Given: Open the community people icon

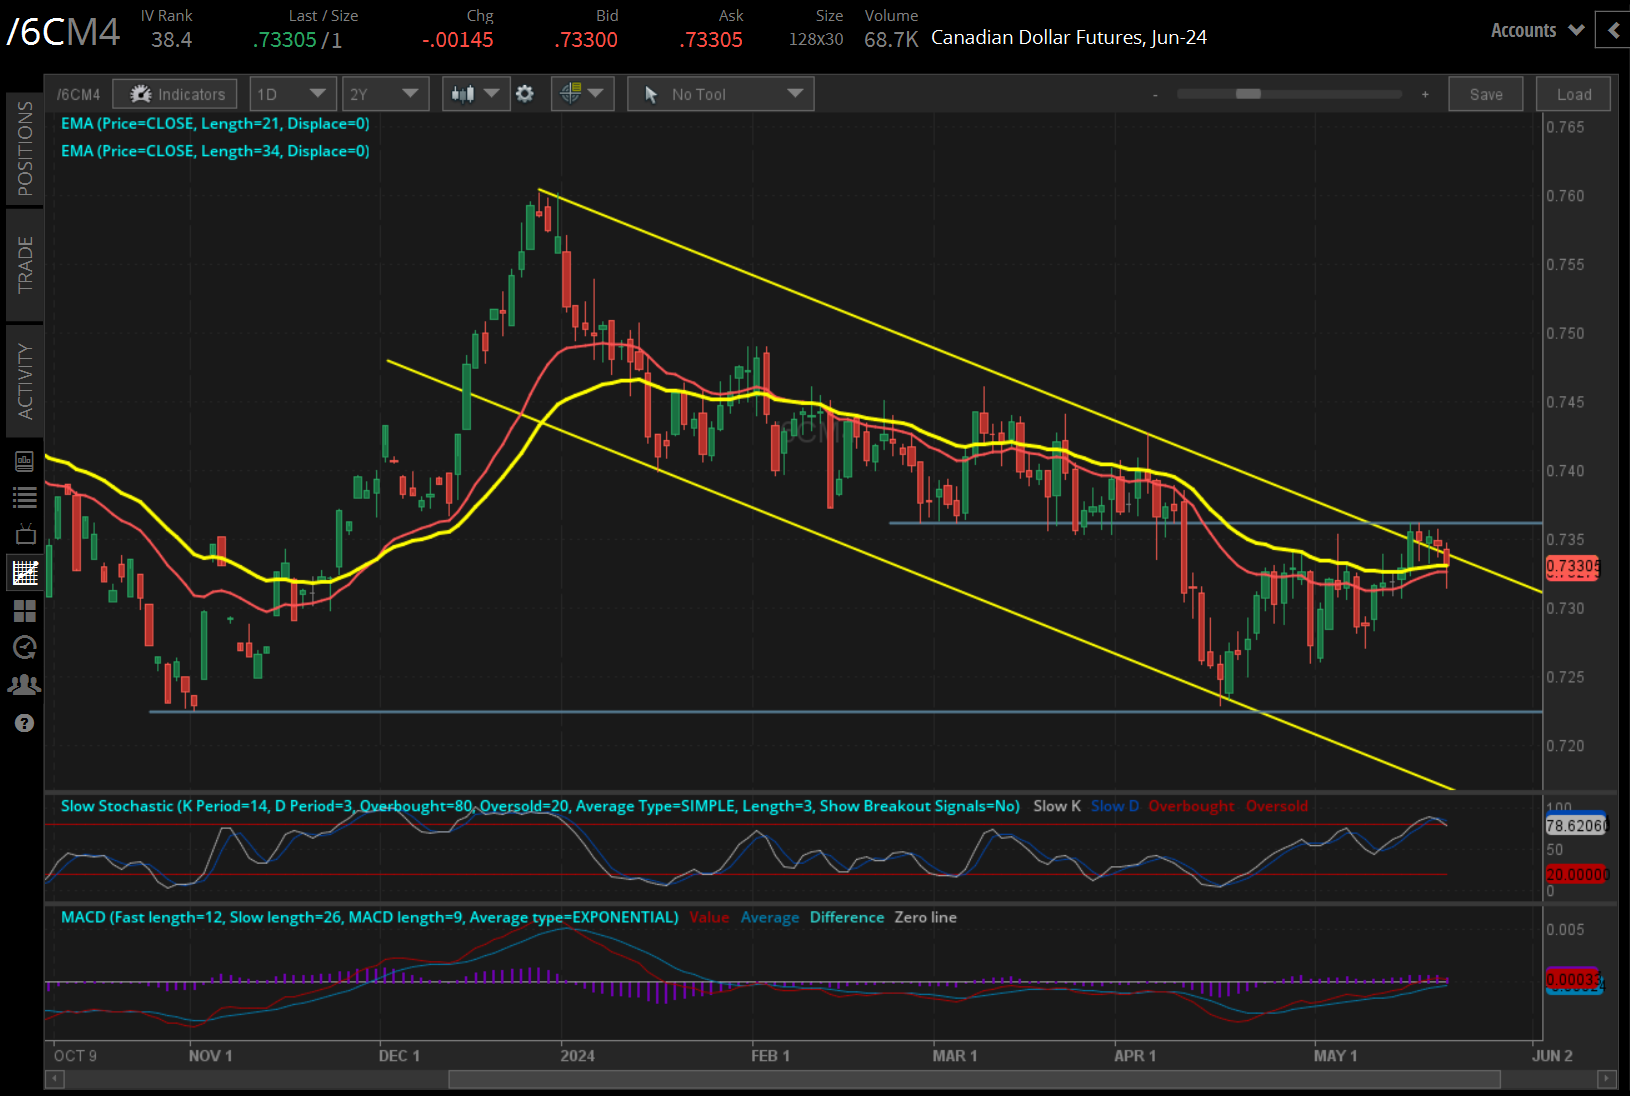Looking at the screenshot, I should [x=24, y=685].
